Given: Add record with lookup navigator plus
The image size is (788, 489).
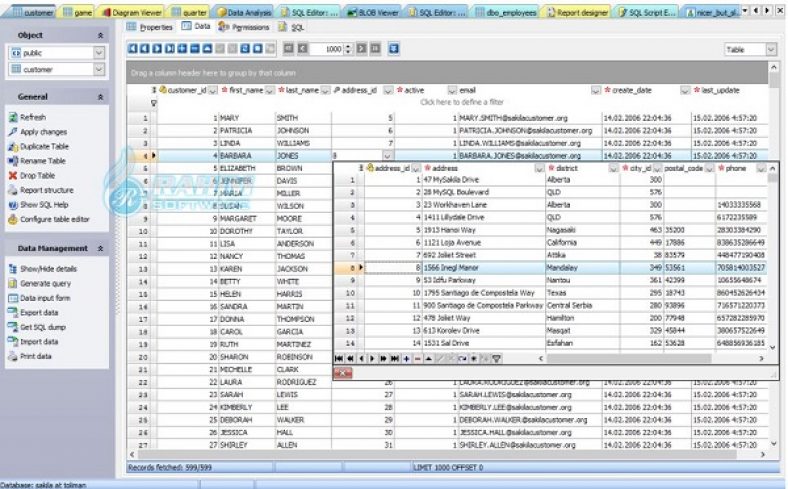Looking at the screenshot, I should pyautogui.click(x=406, y=359).
